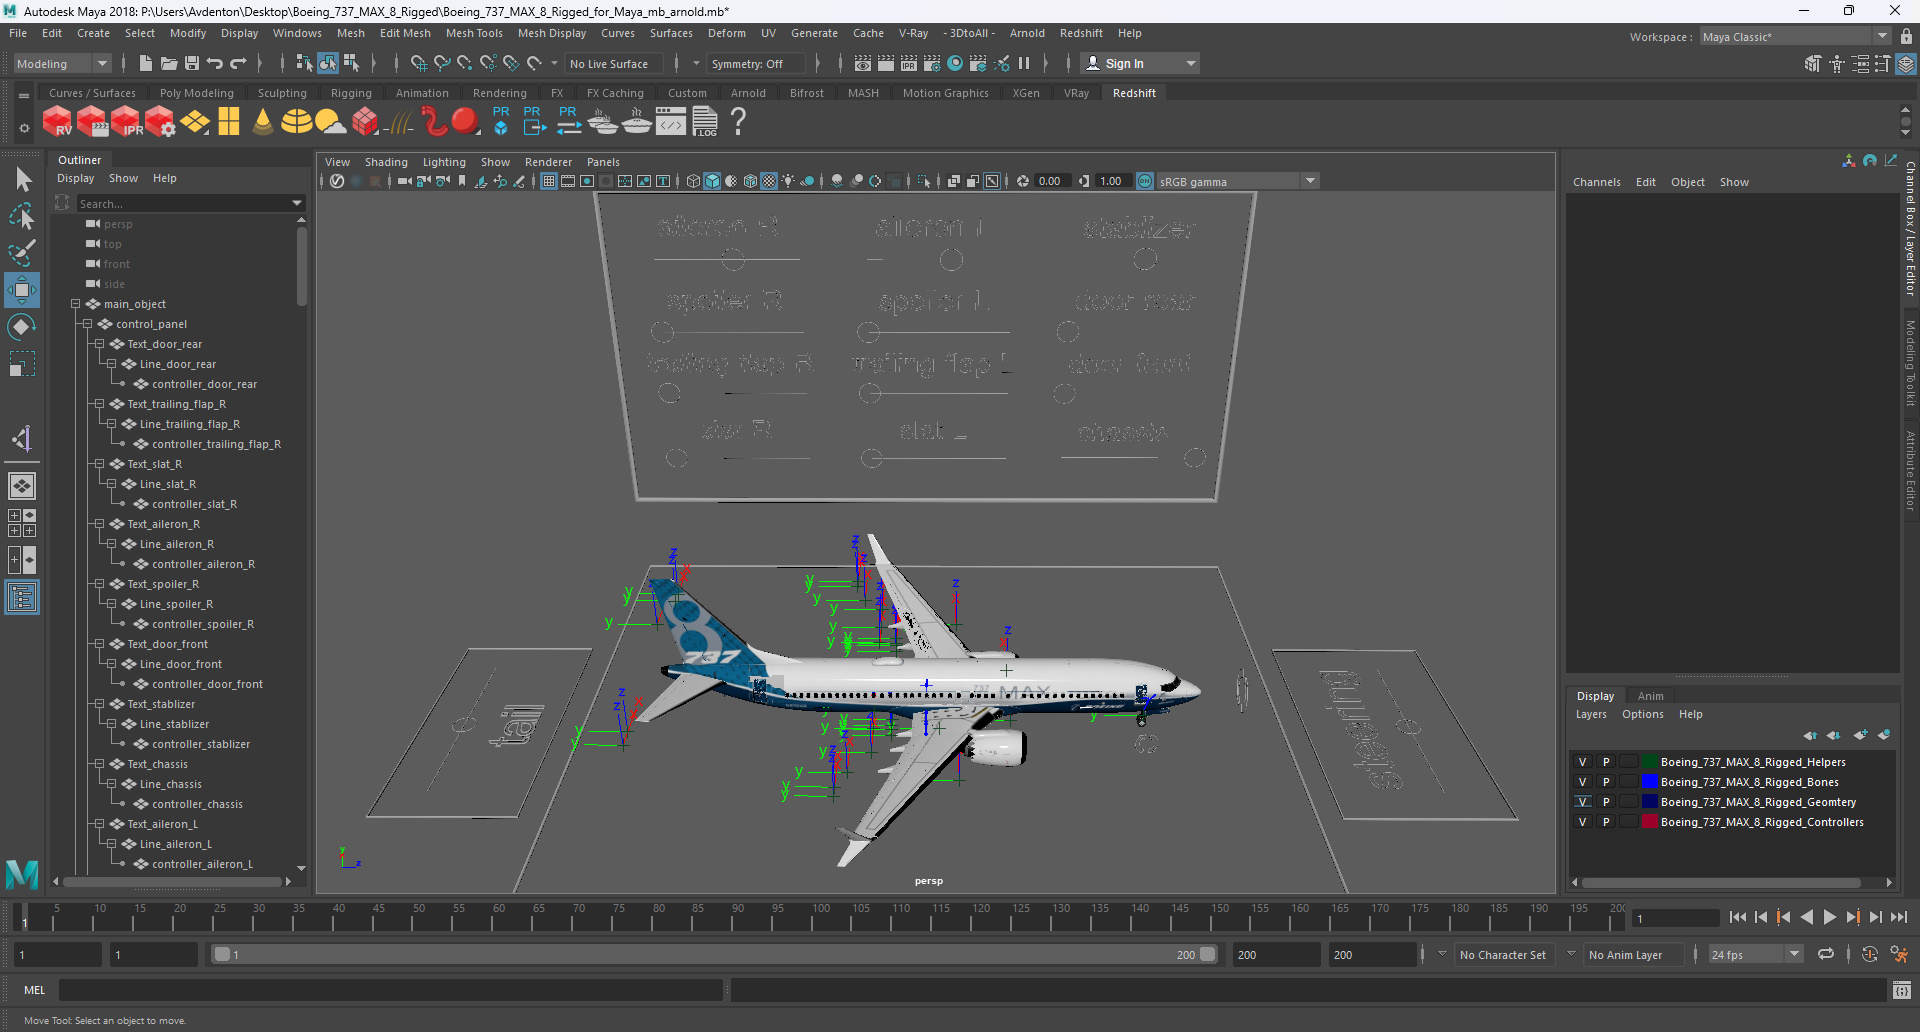This screenshot has height=1032, width=1920.
Task: Open the 24 fps frame rate dropdown
Action: pyautogui.click(x=1755, y=954)
